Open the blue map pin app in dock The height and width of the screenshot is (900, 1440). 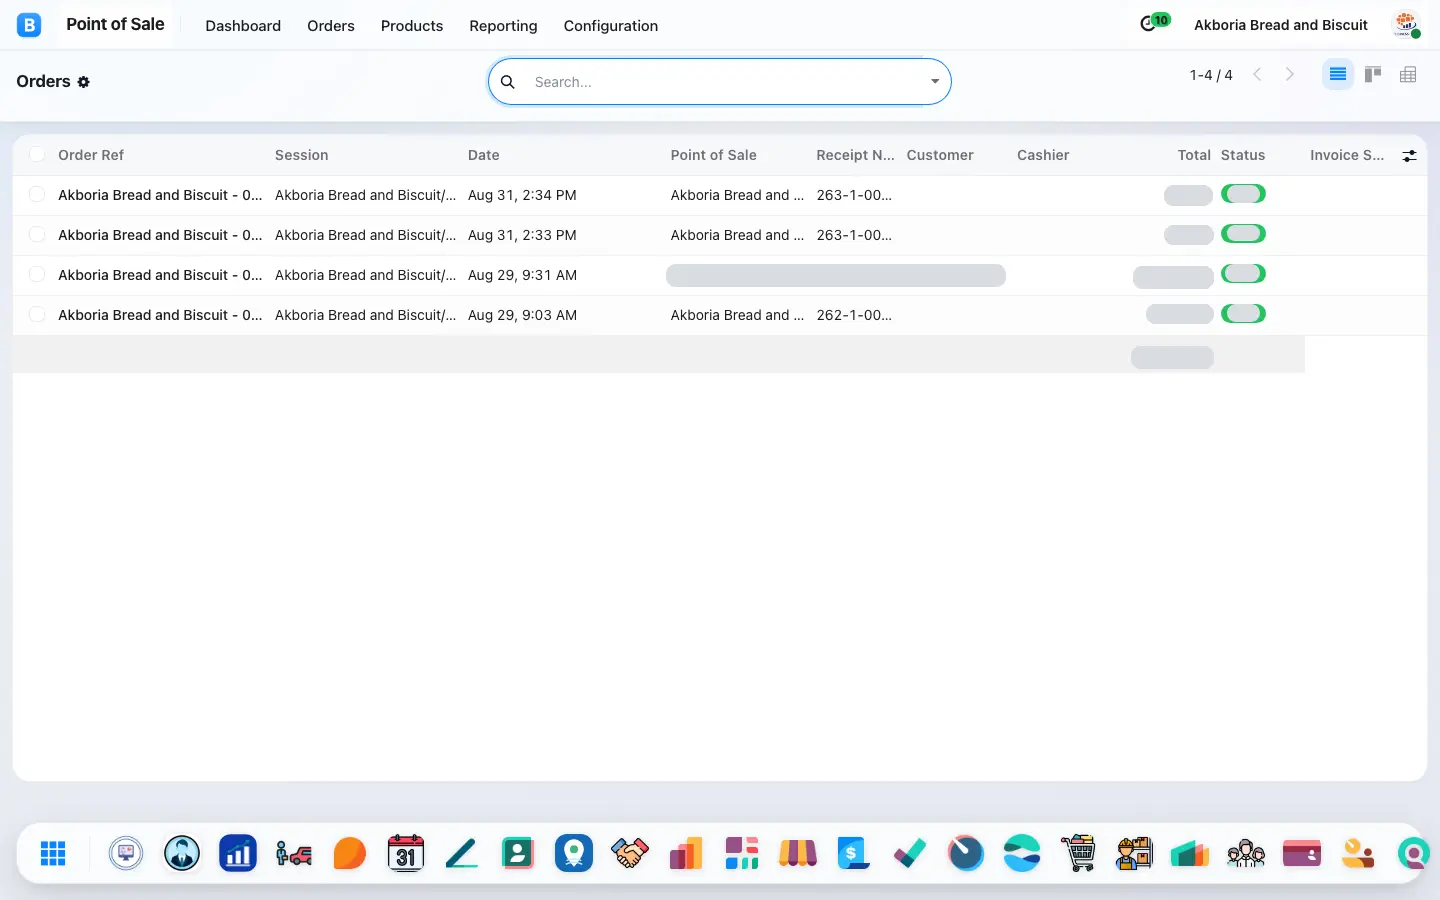coord(574,854)
